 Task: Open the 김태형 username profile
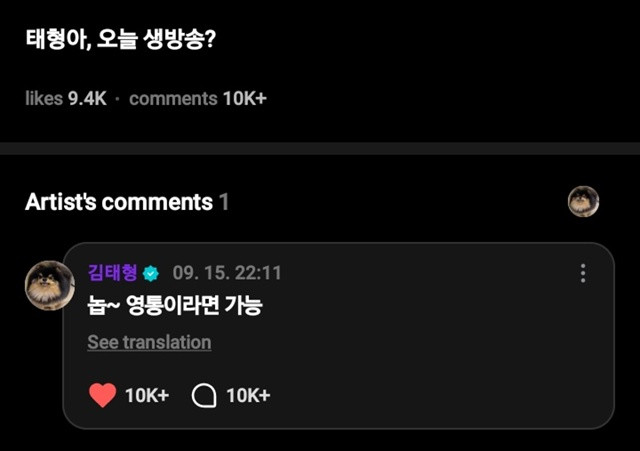pos(112,274)
